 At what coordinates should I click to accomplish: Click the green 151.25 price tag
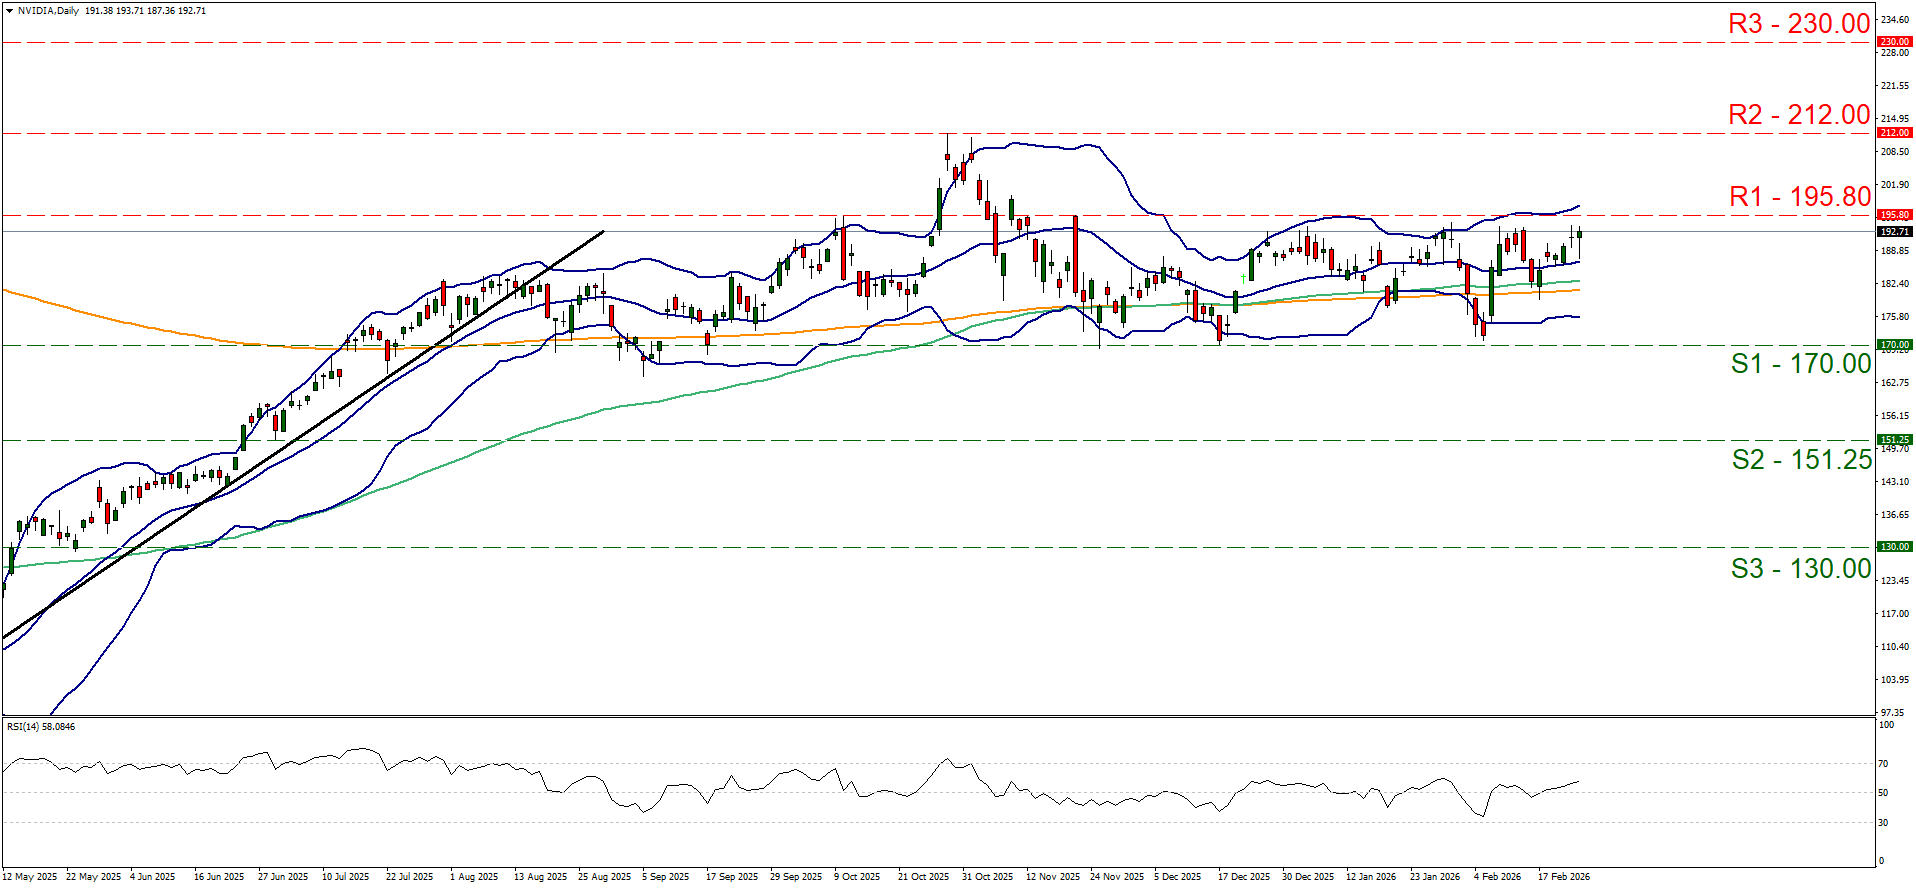click(1894, 440)
